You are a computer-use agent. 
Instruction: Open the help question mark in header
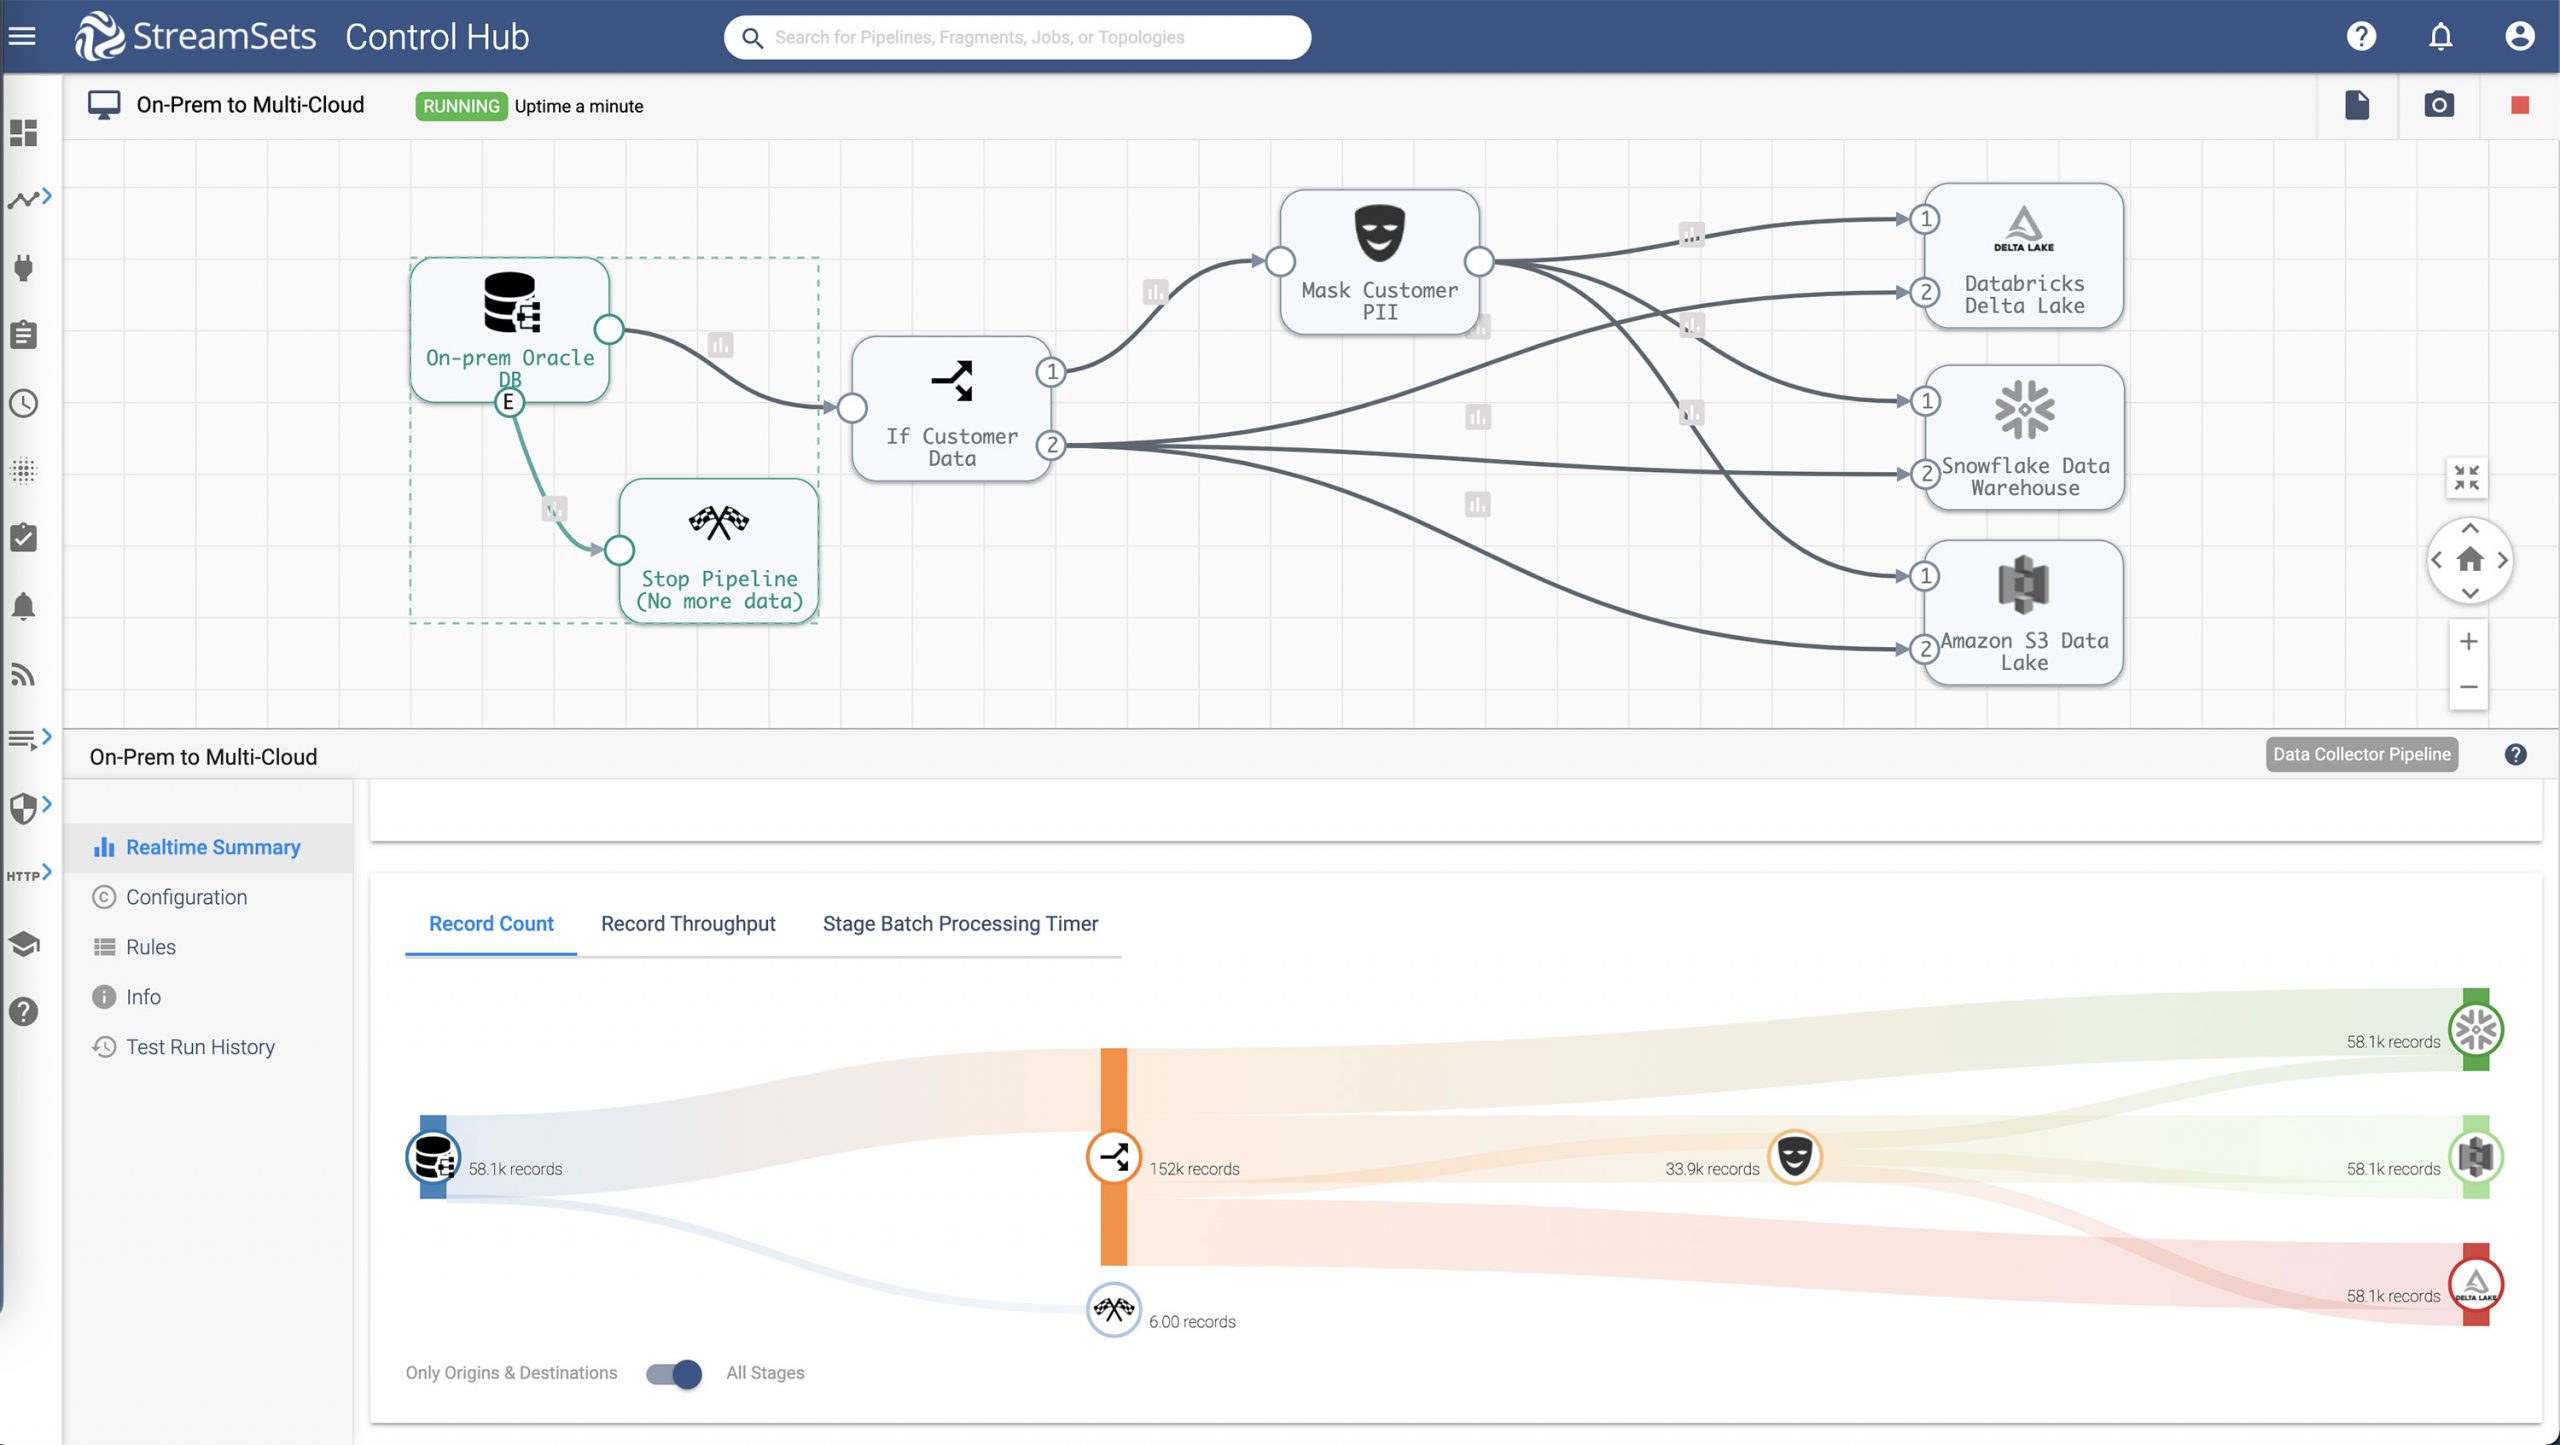[2361, 37]
